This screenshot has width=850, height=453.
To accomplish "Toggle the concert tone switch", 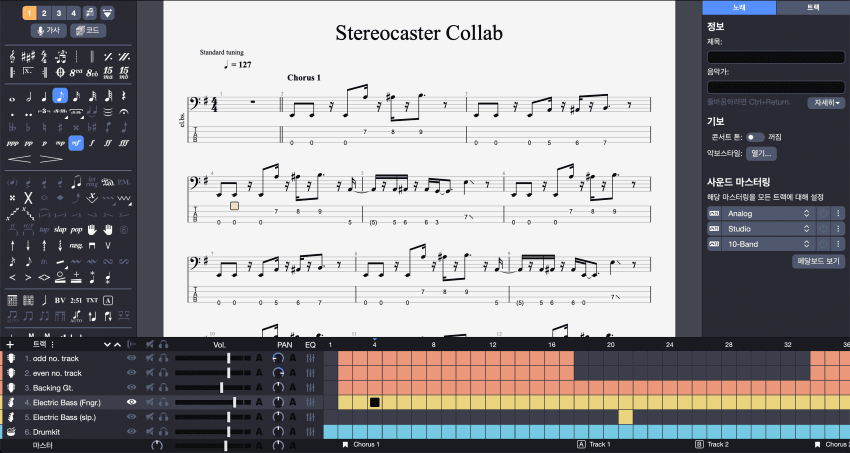I will tap(755, 137).
